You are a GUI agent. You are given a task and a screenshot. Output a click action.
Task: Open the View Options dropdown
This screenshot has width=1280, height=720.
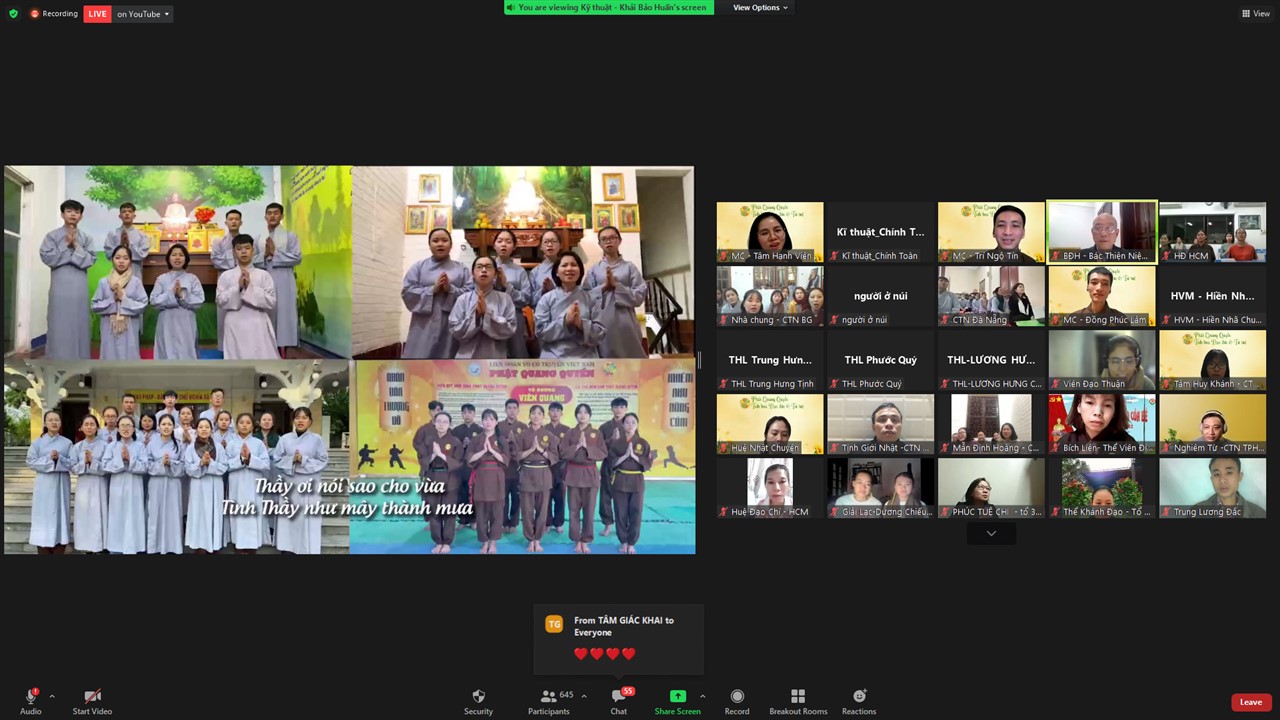760,8
